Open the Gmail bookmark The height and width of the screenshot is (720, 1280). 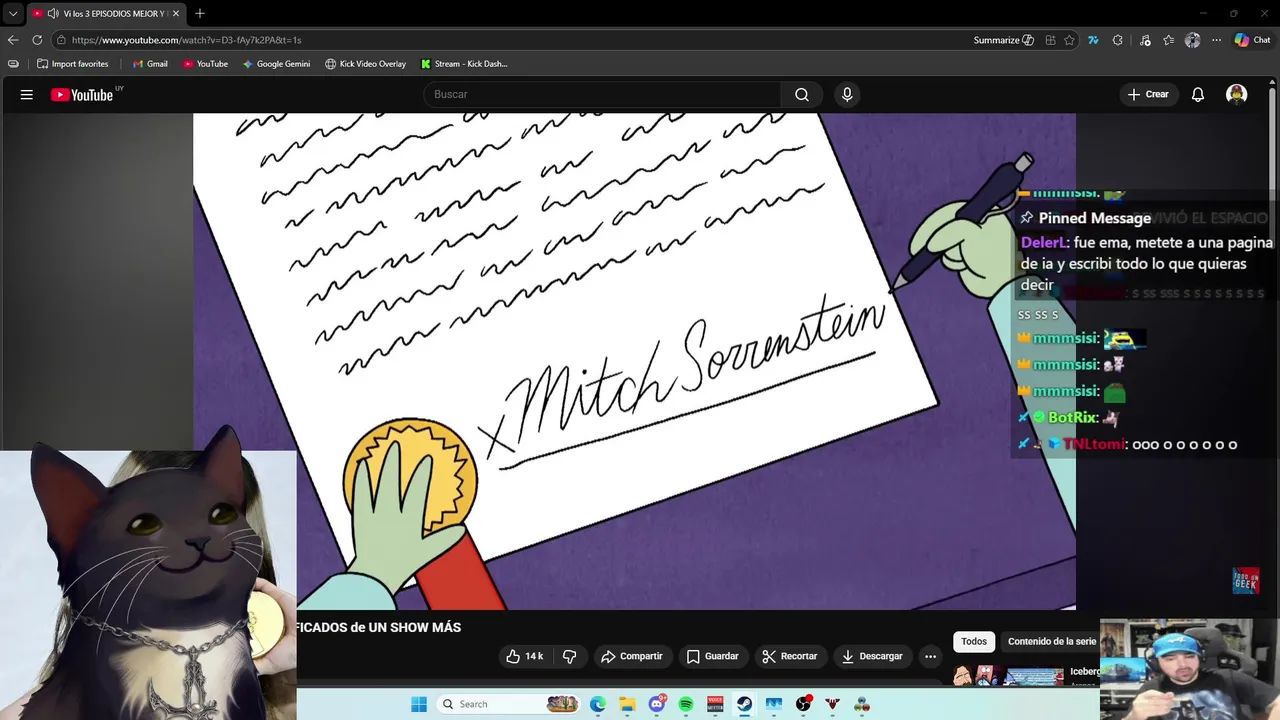(x=150, y=64)
